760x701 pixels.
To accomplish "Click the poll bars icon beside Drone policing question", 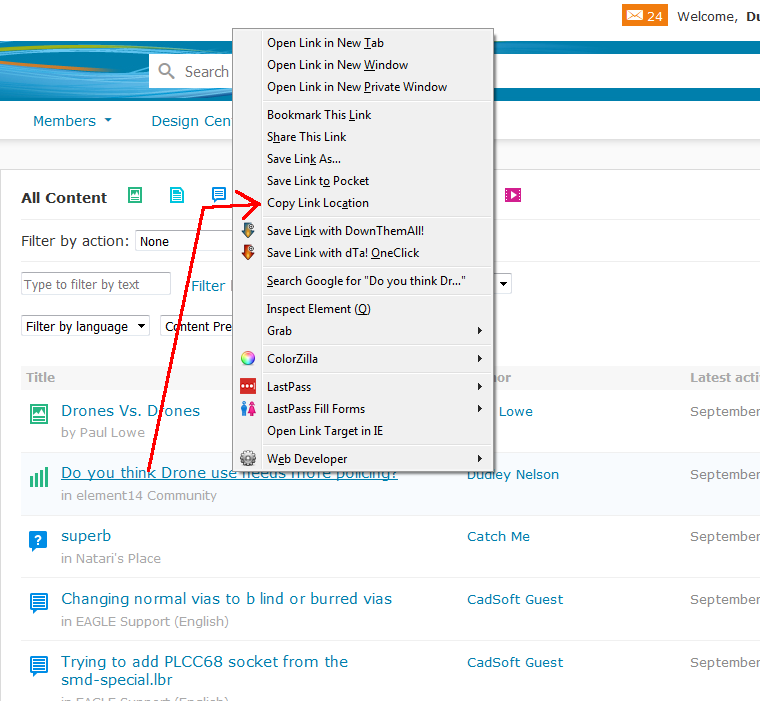I will tap(39, 477).
